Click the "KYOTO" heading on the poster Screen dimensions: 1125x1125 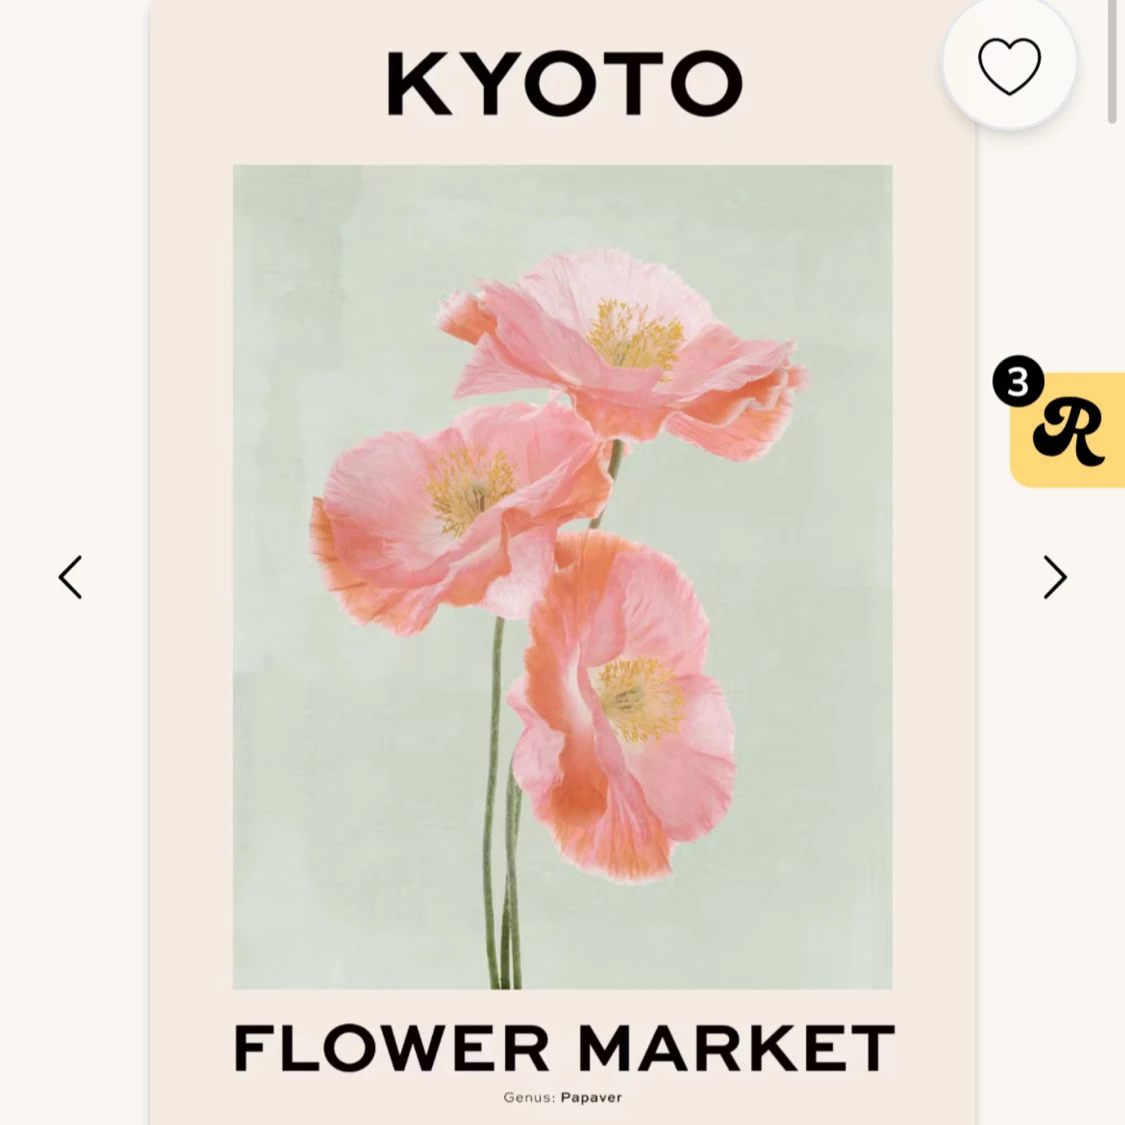pos(564,84)
